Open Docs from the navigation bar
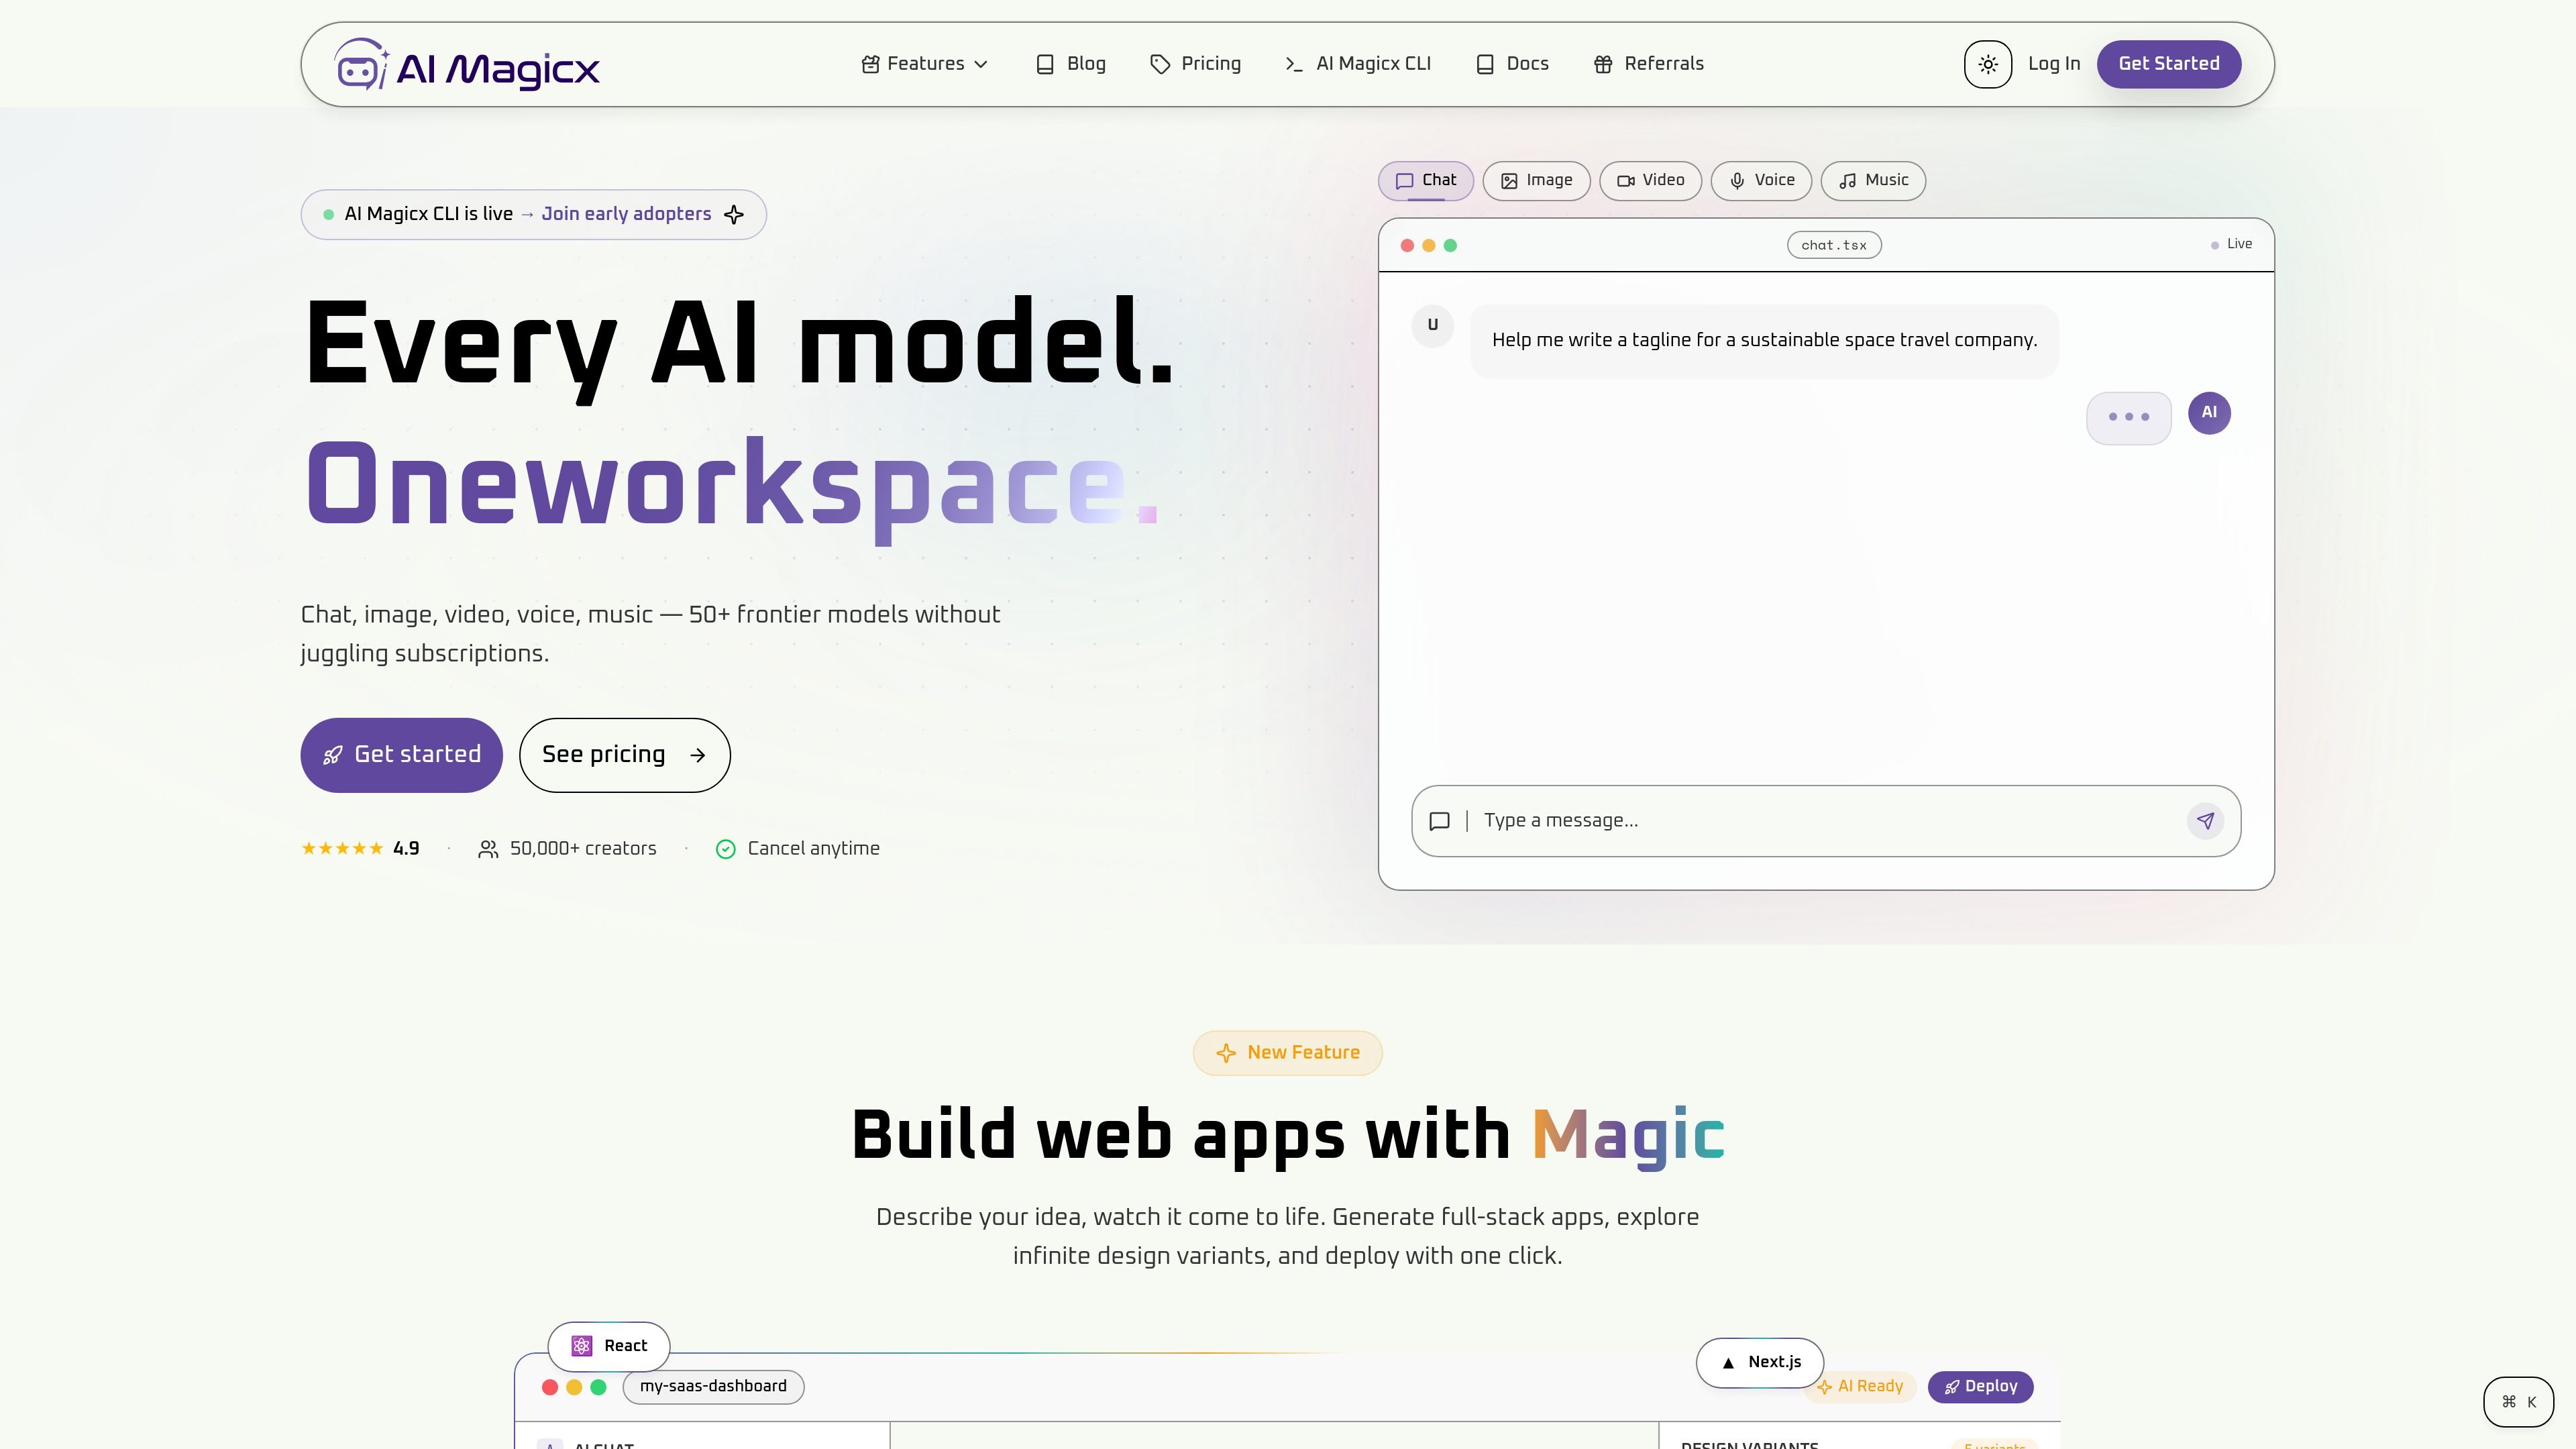 [1512, 64]
